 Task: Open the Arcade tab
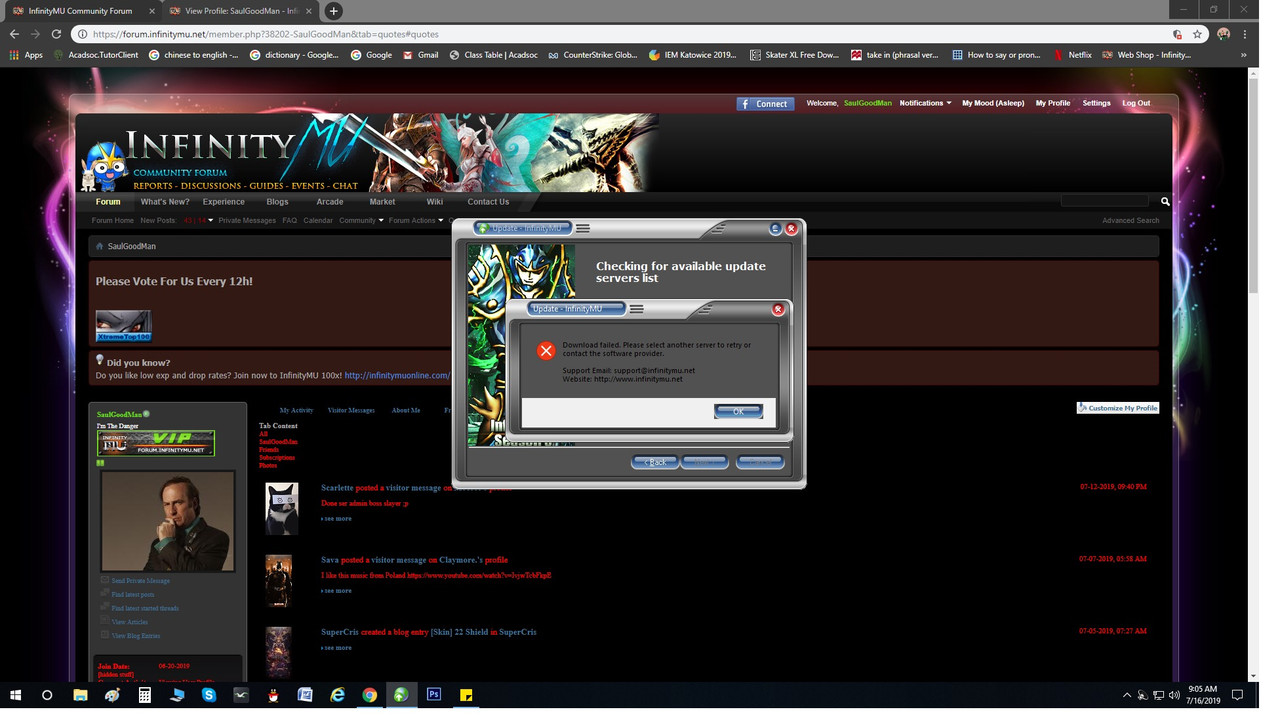pyautogui.click(x=330, y=202)
